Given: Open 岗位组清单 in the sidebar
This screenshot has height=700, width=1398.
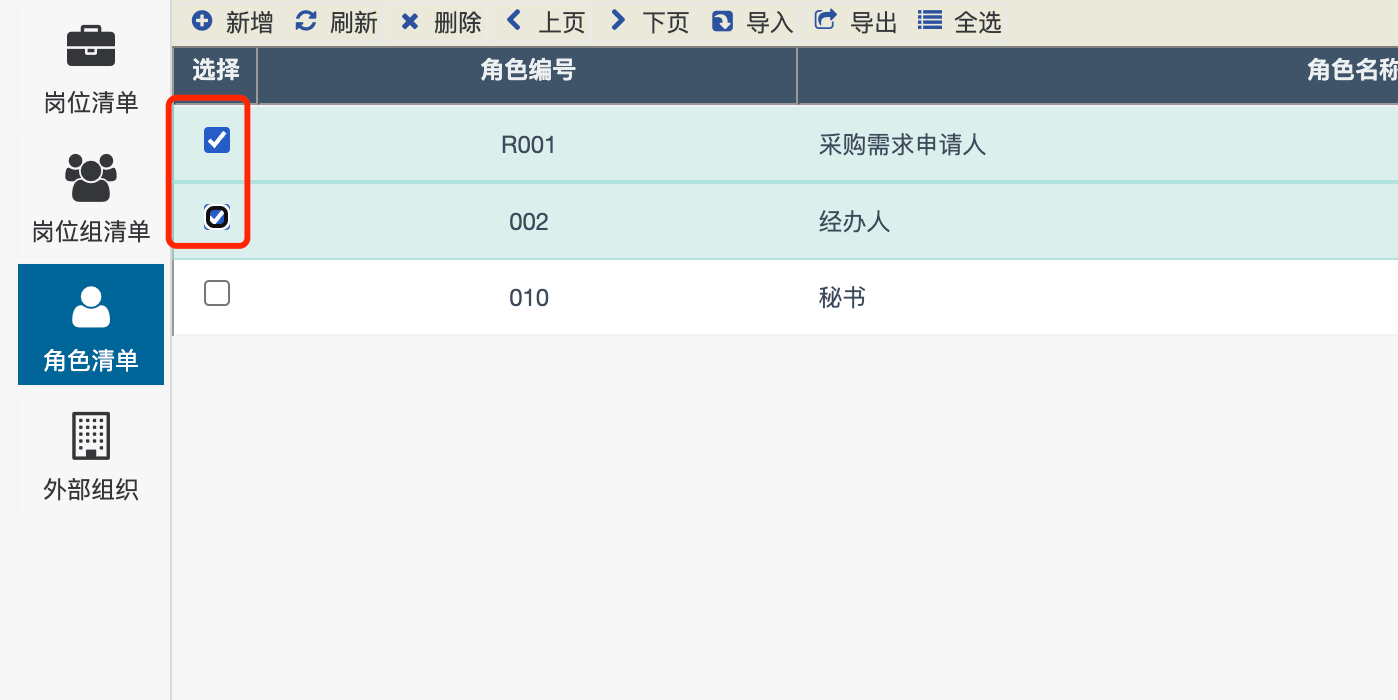Looking at the screenshot, I should click(91, 197).
